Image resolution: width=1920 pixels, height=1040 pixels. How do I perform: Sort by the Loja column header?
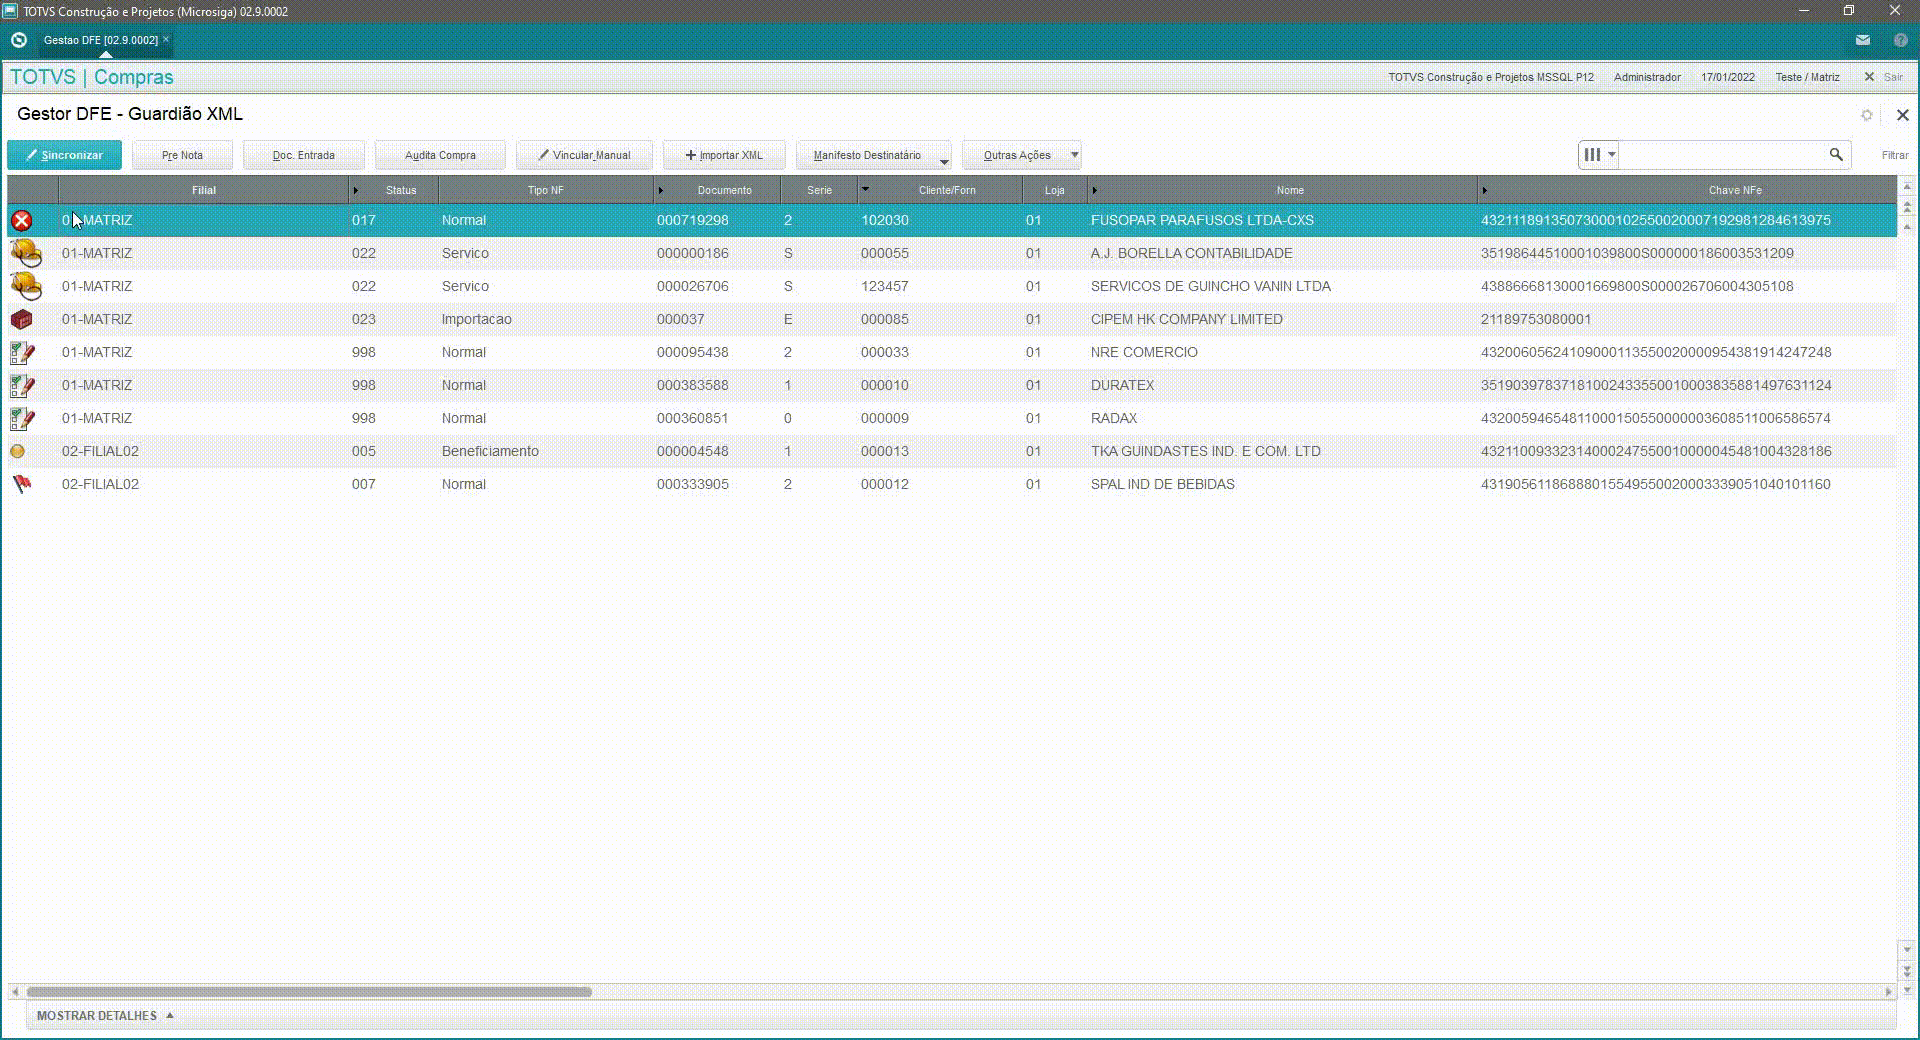[1054, 190]
